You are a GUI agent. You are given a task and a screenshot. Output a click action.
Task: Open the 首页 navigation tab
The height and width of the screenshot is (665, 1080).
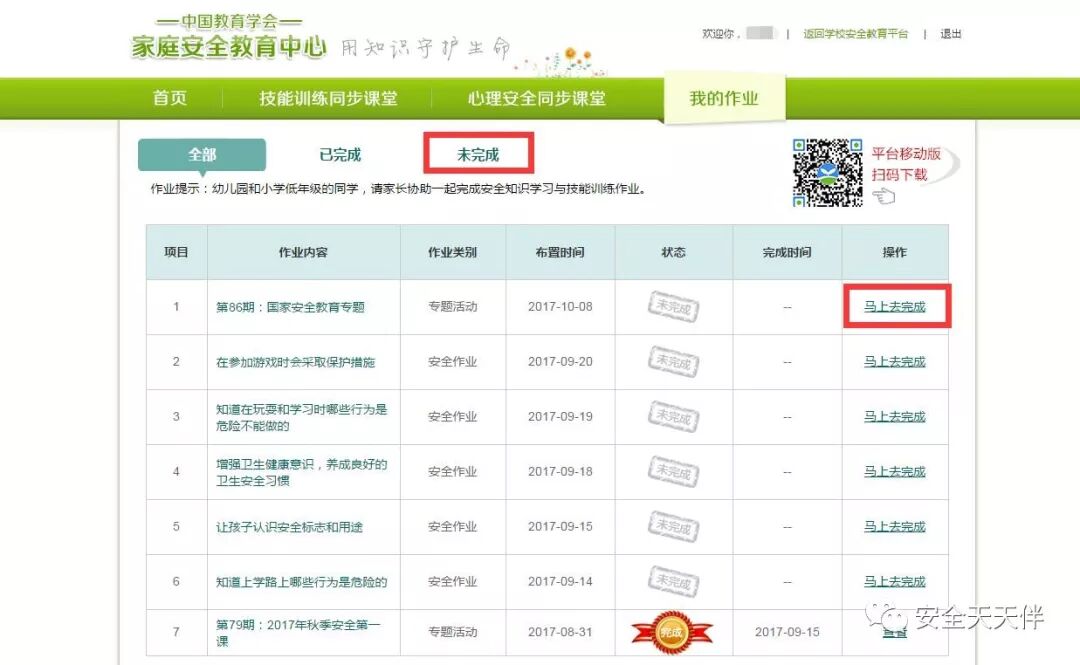pos(170,98)
